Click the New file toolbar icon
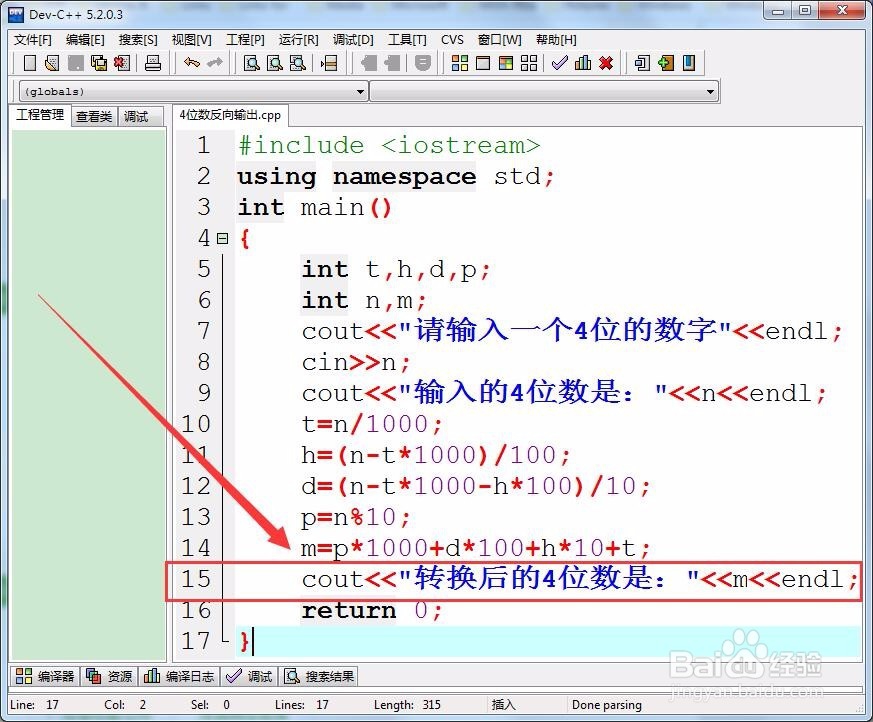Image resolution: width=873 pixels, height=722 pixels. click(30, 63)
